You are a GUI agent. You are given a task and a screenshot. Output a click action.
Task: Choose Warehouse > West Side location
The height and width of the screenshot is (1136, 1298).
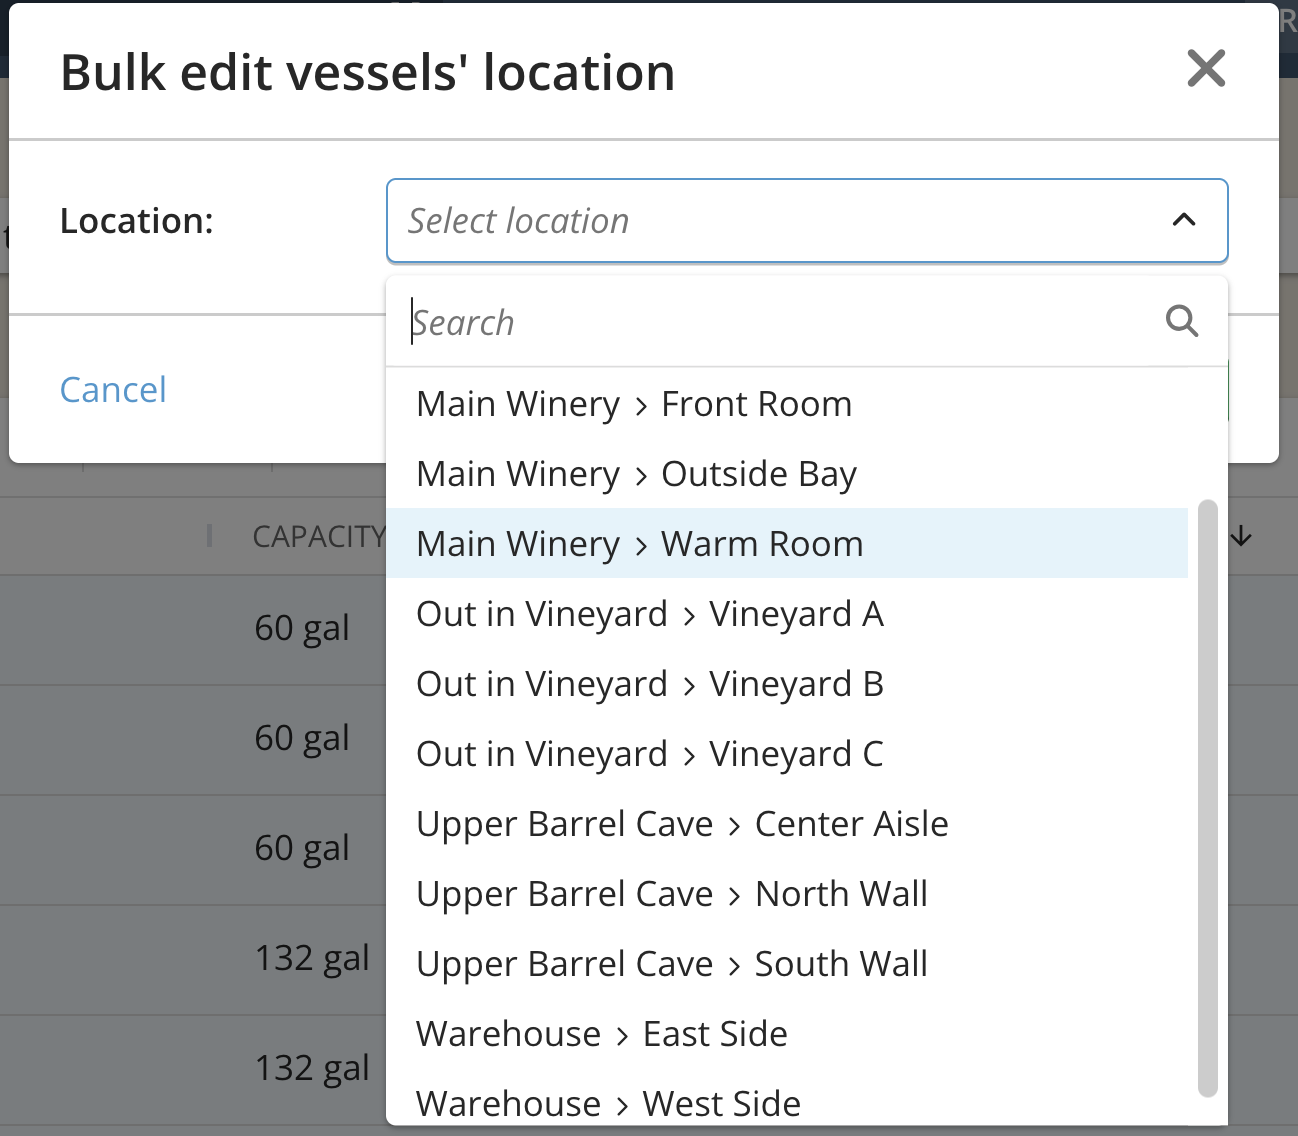[787, 1103]
